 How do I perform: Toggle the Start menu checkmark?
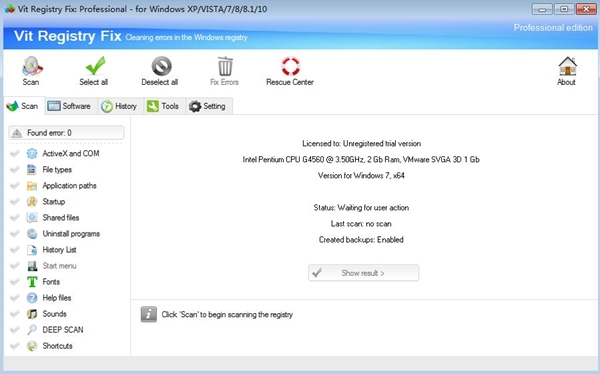click(15, 266)
